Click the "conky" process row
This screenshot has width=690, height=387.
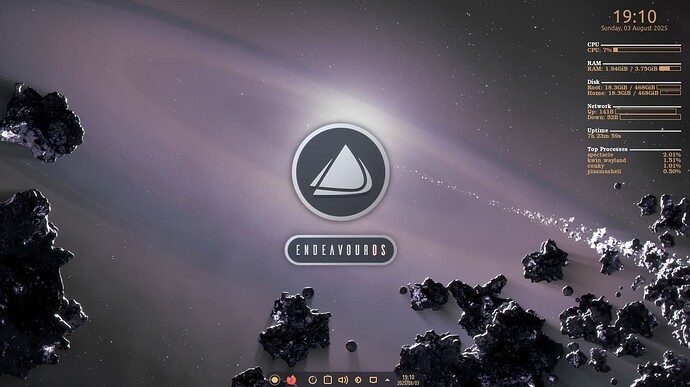click(634, 166)
